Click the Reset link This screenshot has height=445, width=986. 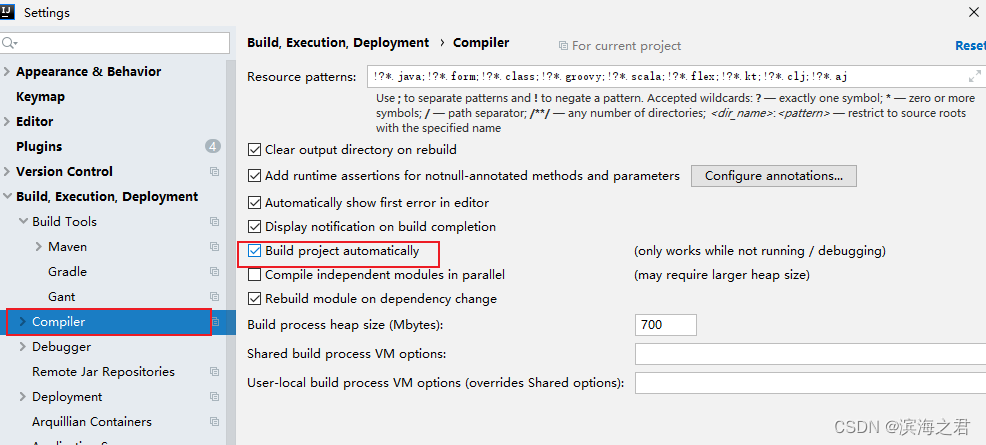(970, 45)
